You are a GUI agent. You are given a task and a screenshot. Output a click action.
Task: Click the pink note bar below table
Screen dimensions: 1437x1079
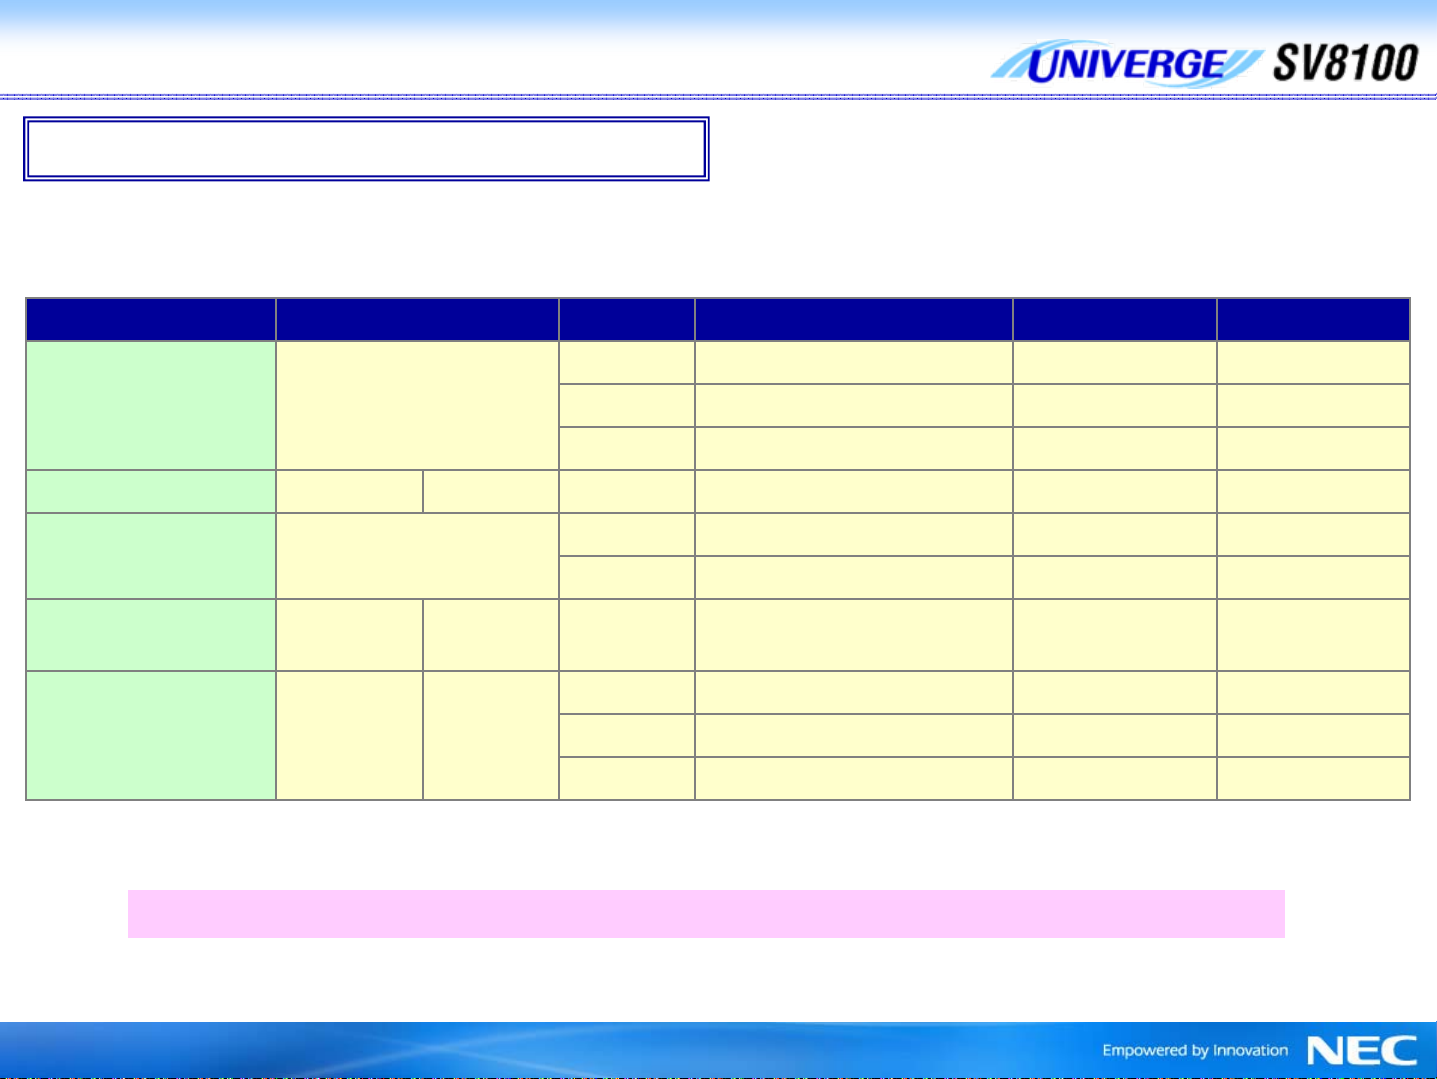click(x=706, y=913)
